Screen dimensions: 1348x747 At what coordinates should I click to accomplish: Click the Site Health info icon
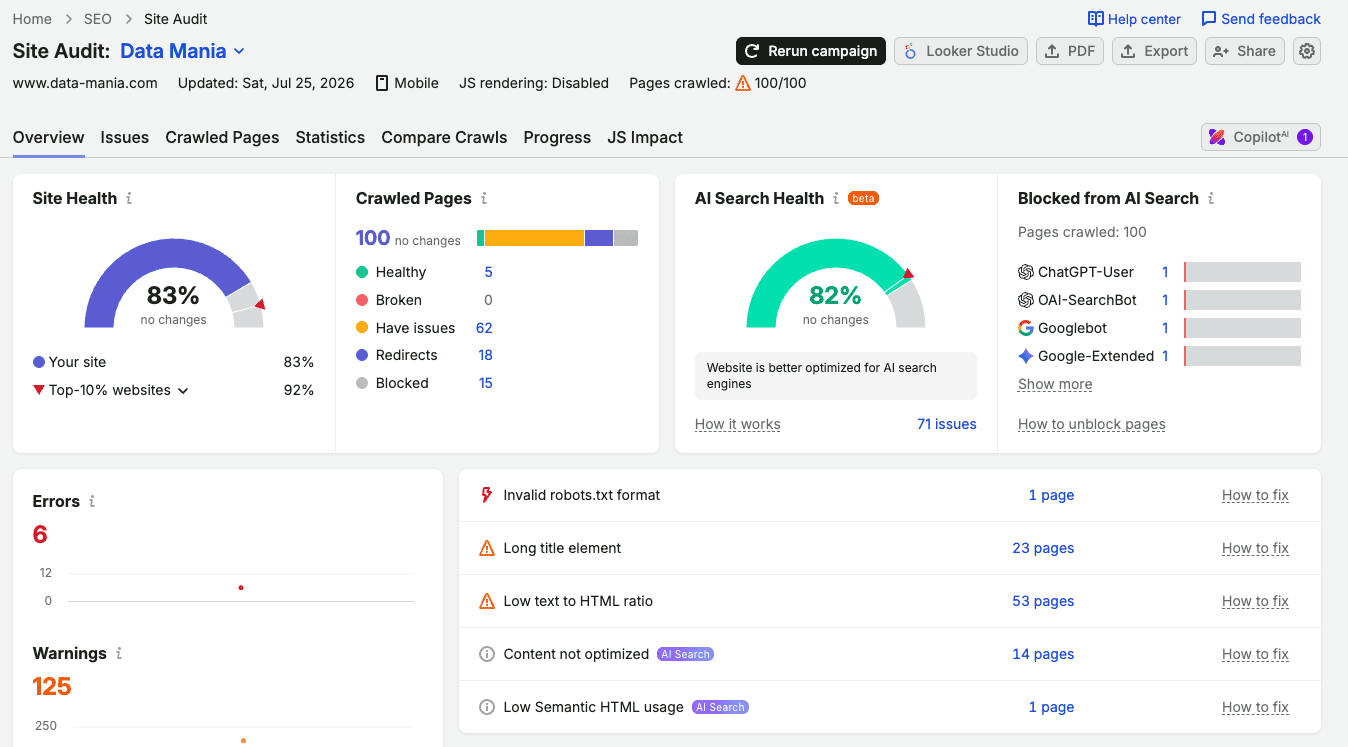pos(129,198)
